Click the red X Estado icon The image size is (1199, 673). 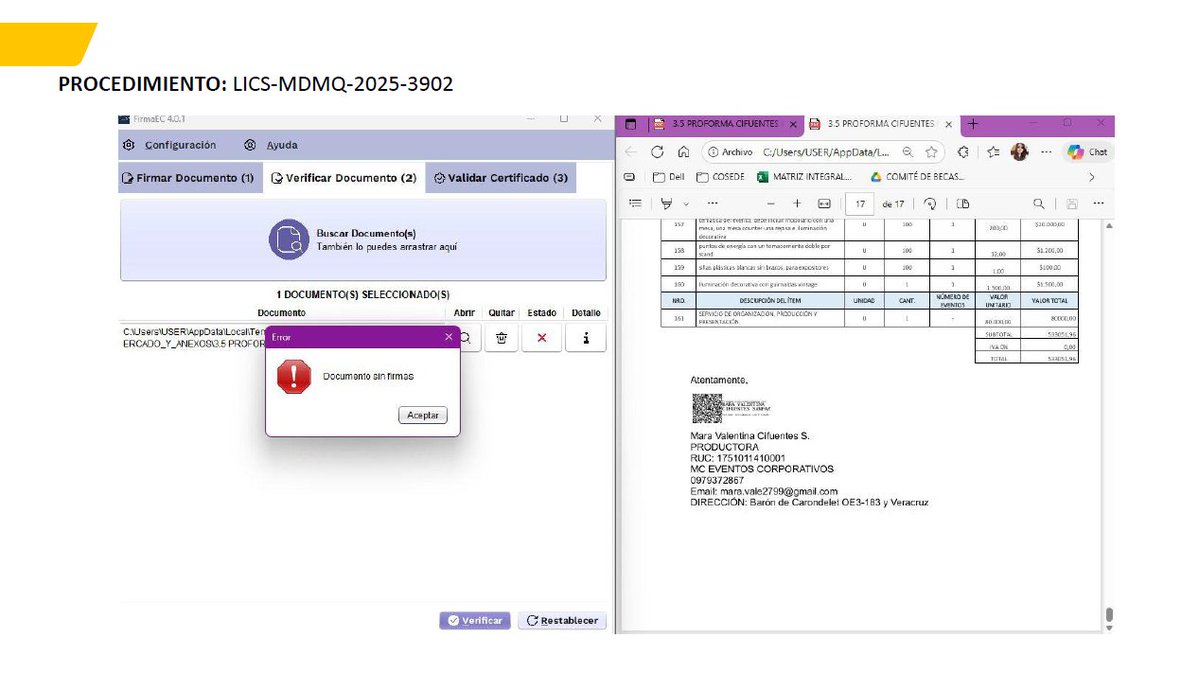tap(542, 338)
